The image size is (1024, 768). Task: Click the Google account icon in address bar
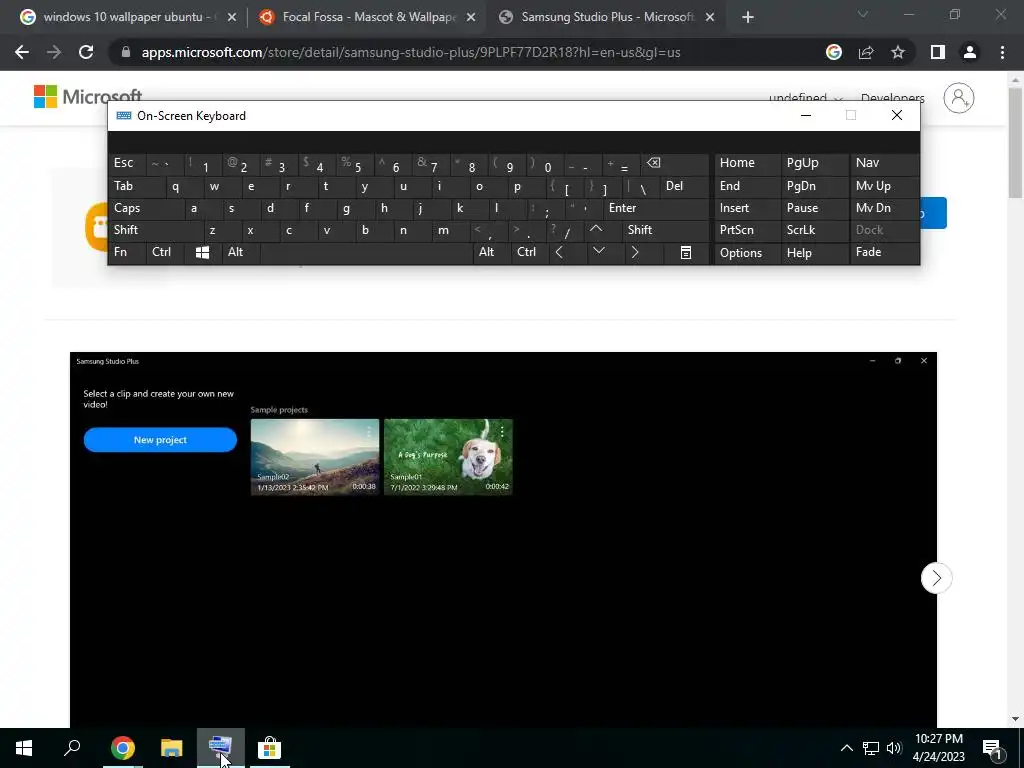pyautogui.click(x=834, y=52)
